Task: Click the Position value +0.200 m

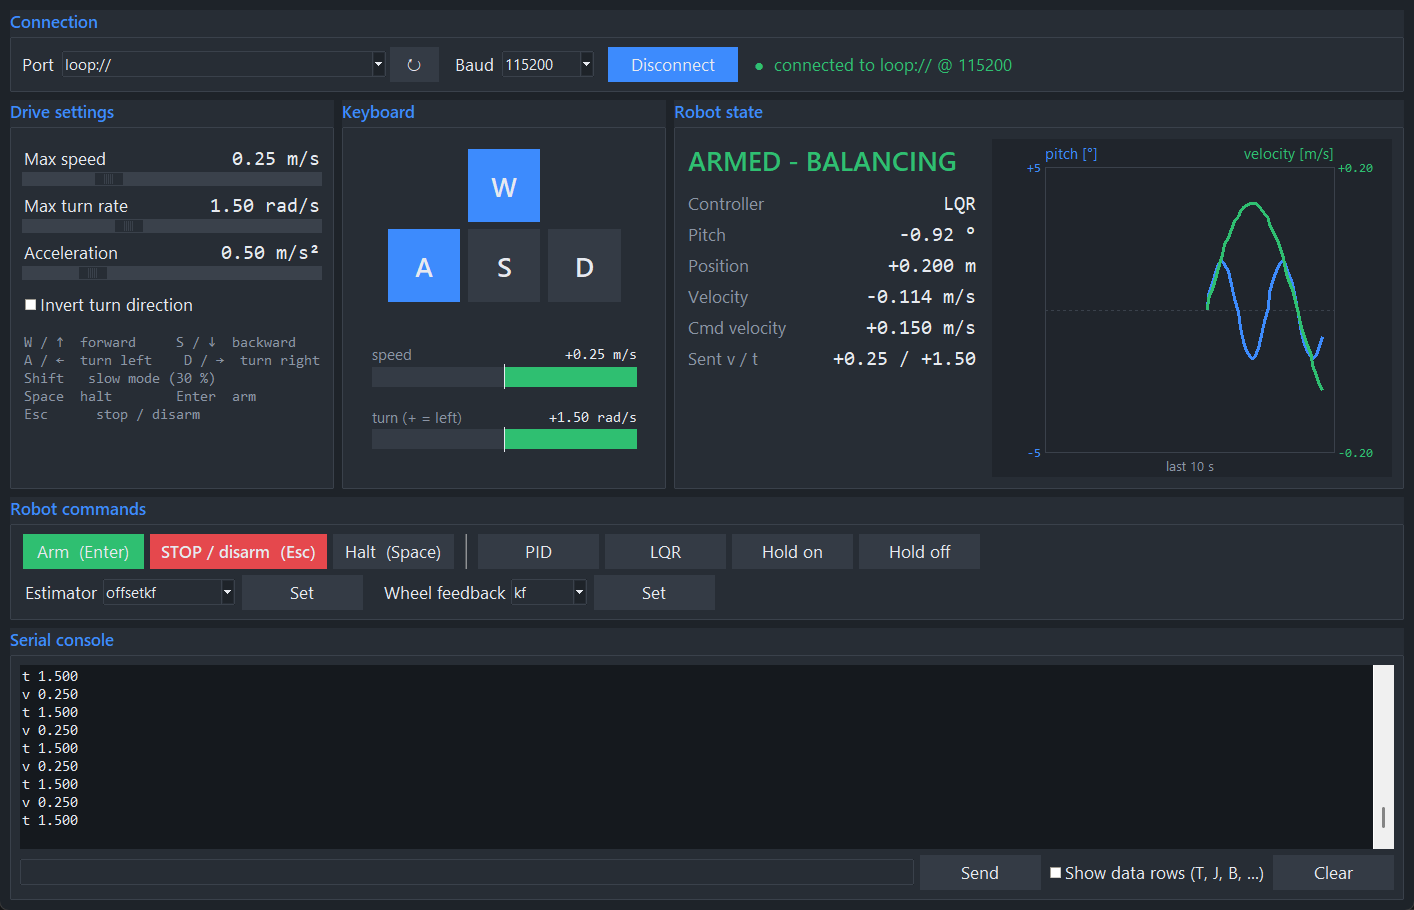Action: click(931, 266)
